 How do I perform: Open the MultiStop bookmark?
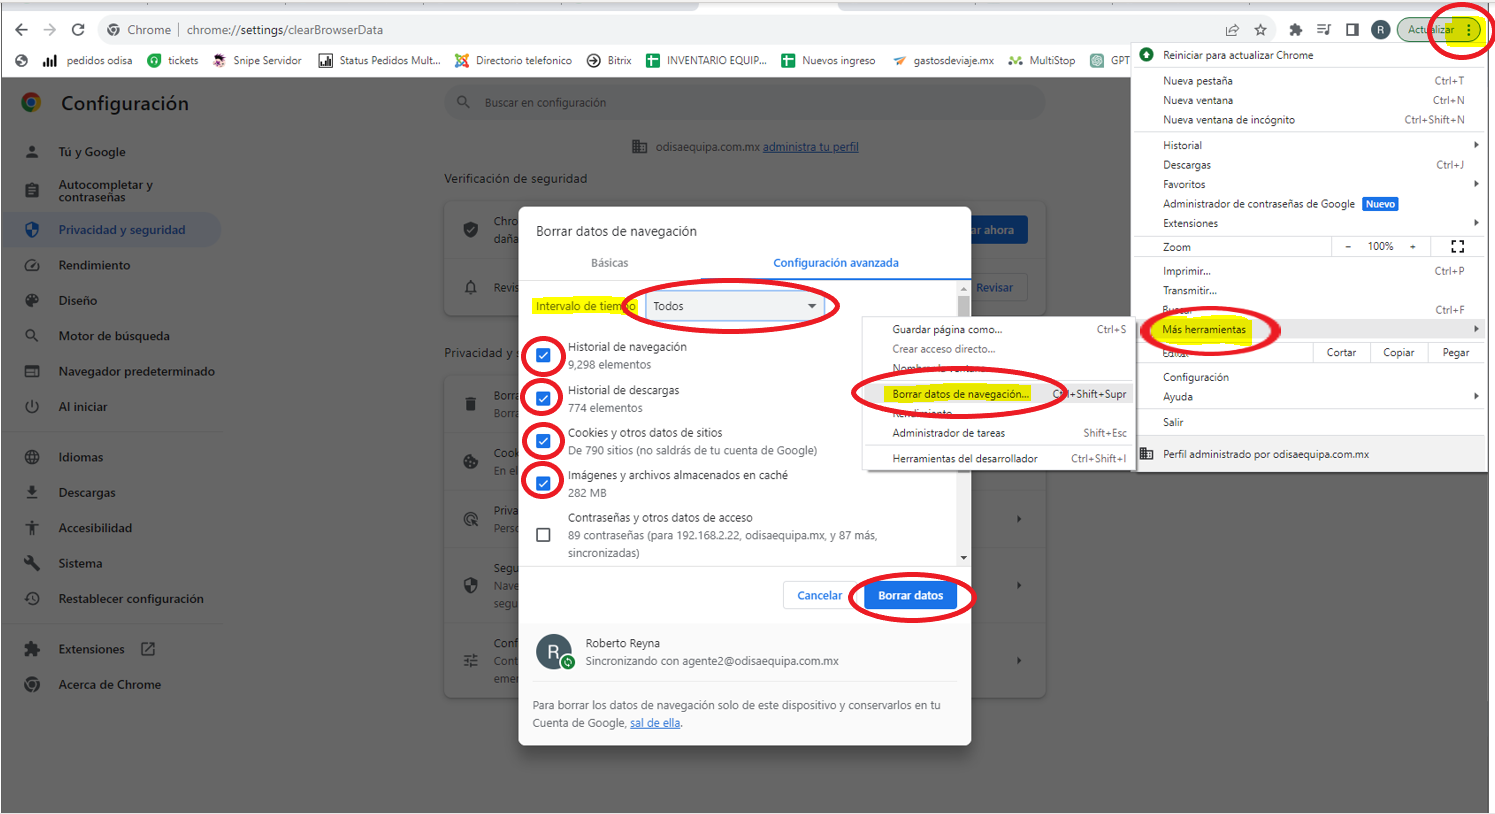click(1042, 61)
